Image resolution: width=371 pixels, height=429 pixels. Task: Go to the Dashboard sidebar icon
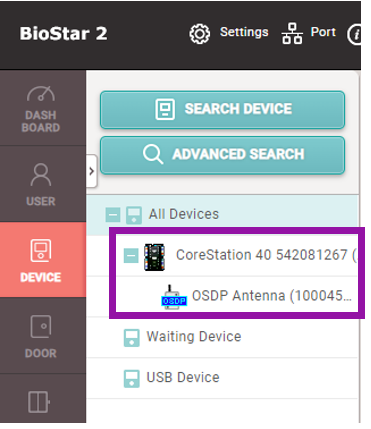pos(41,109)
